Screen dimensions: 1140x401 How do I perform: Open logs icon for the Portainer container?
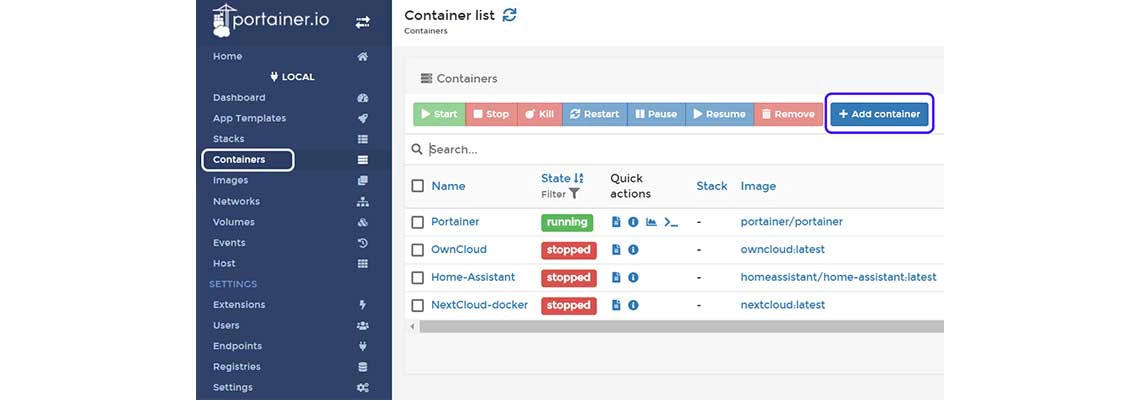tap(616, 222)
